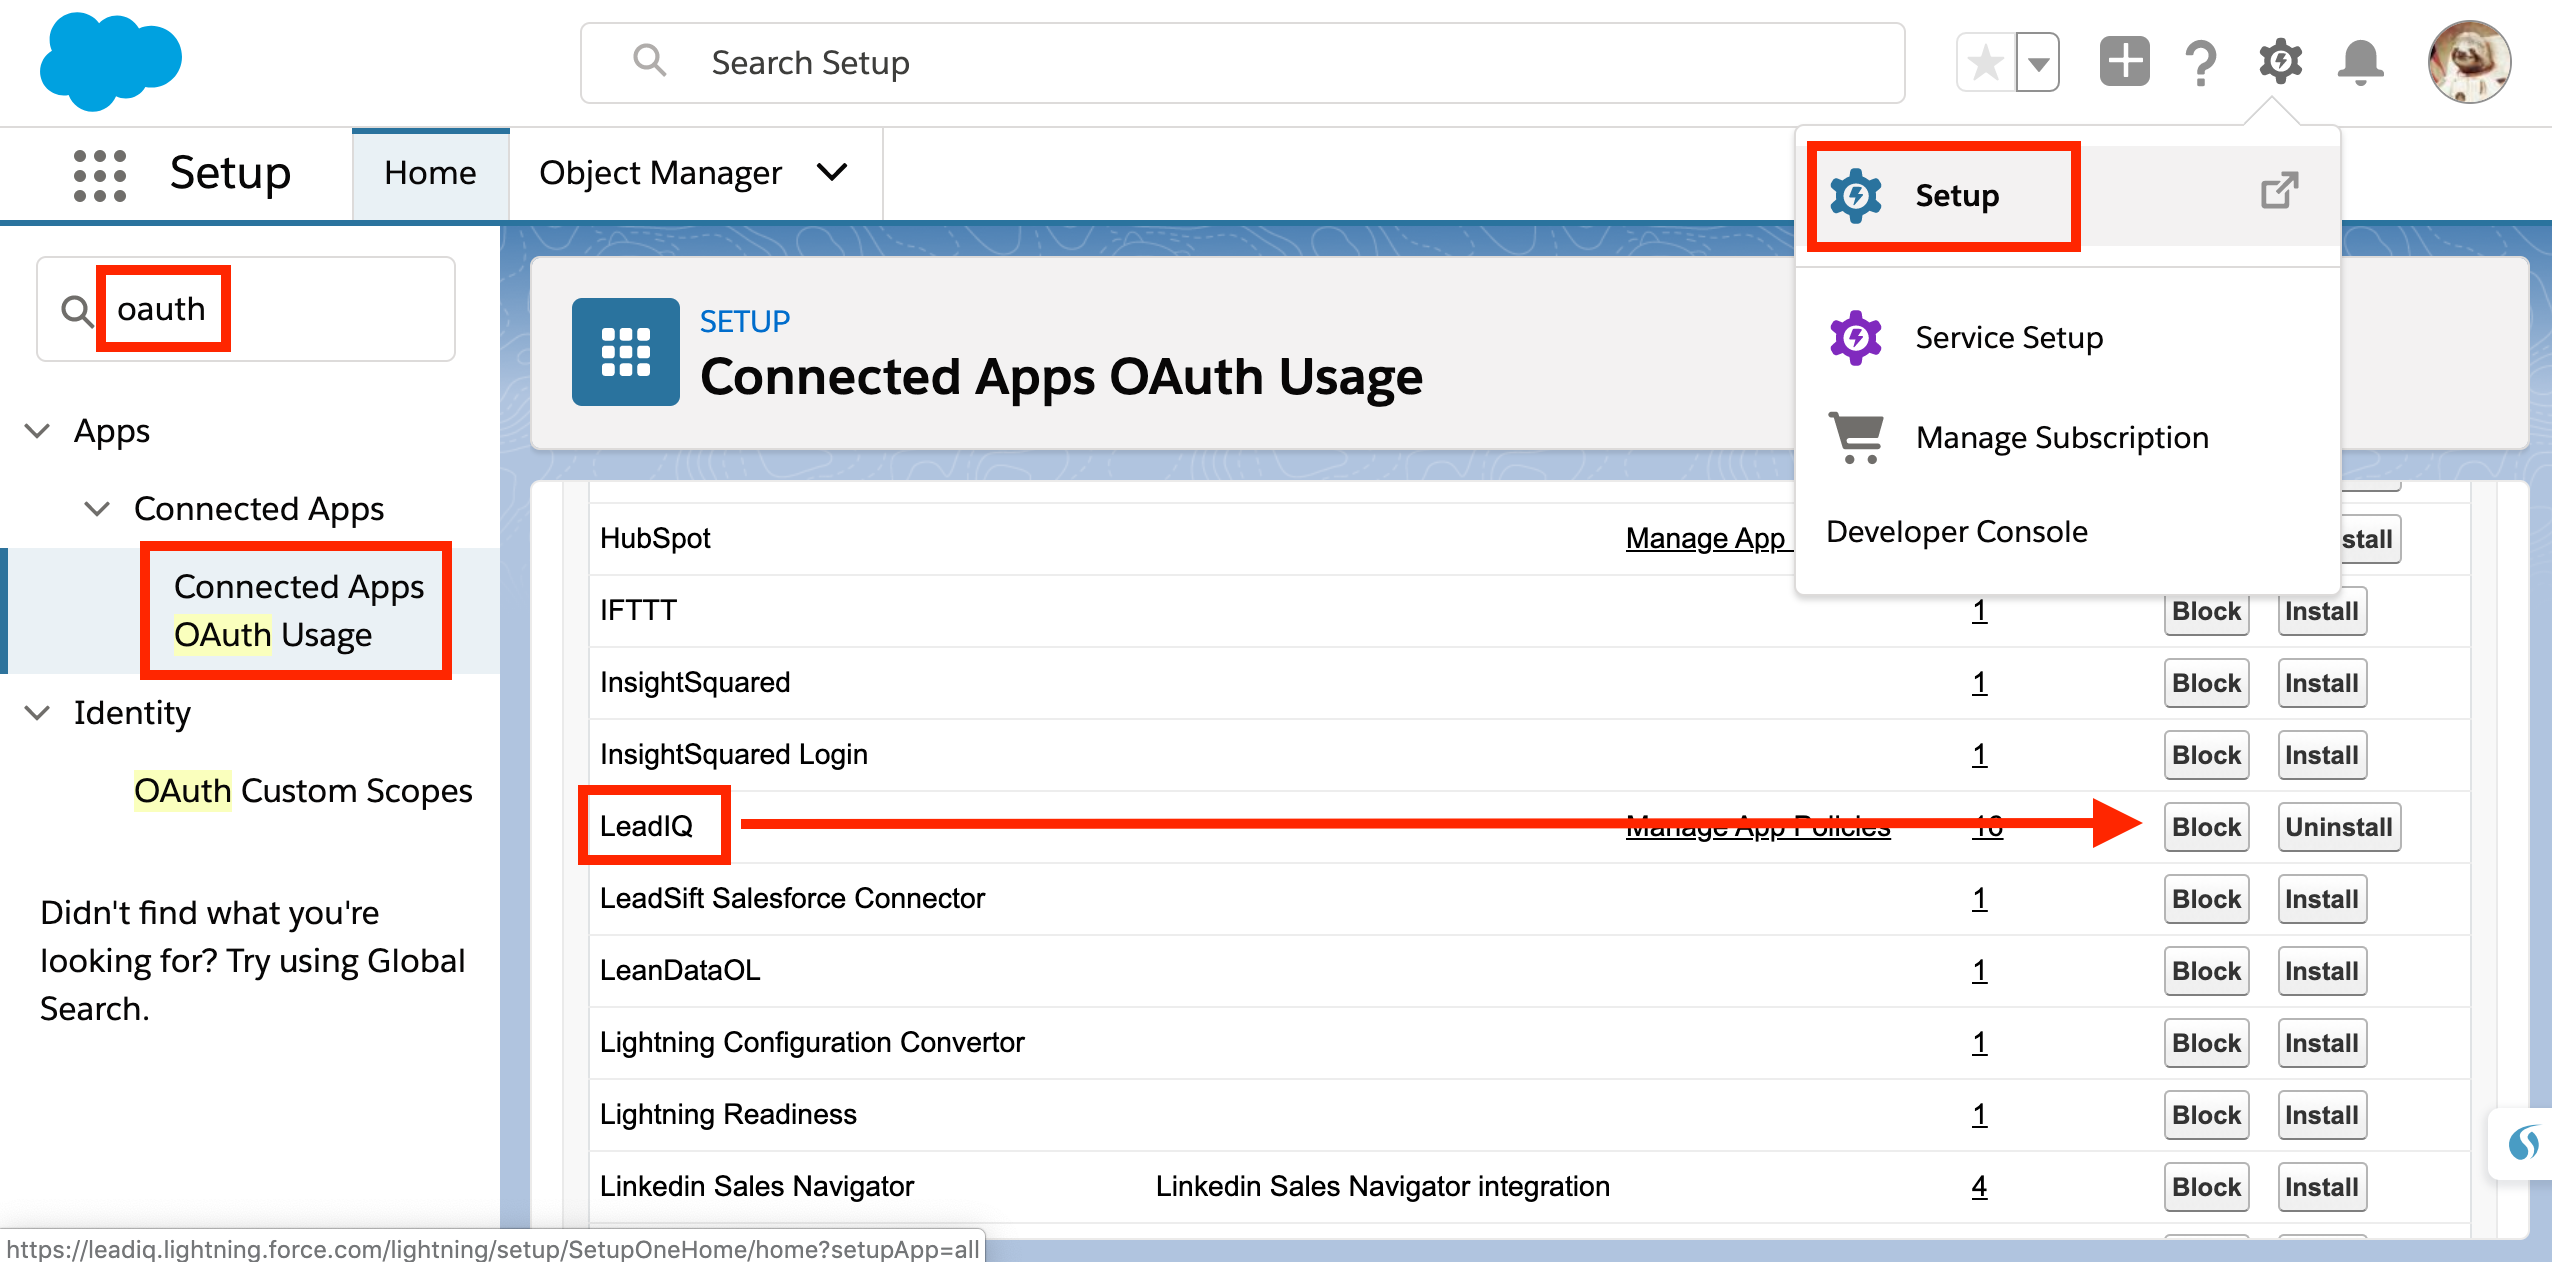Collapse the Identity tree section

[x=37, y=713]
